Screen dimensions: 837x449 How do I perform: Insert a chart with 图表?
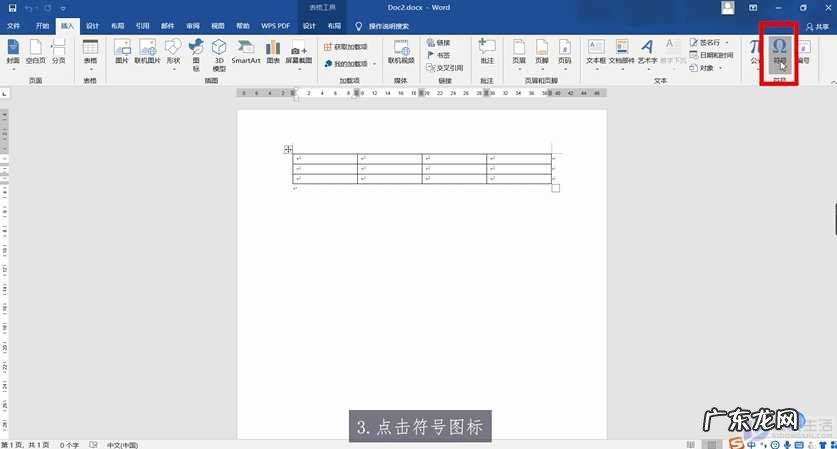[273, 52]
